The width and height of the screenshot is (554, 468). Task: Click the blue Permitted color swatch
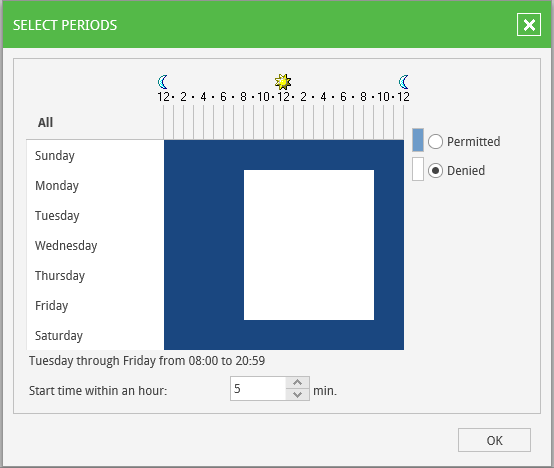pos(418,140)
